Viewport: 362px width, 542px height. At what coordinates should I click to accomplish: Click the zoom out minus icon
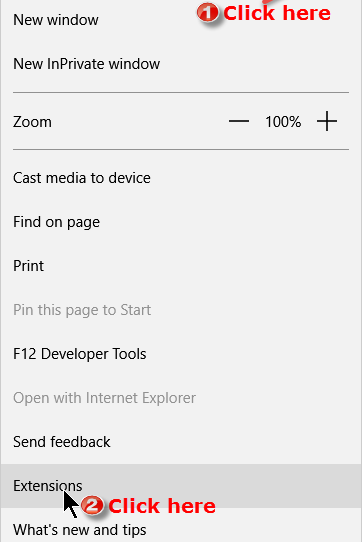pos(239,121)
